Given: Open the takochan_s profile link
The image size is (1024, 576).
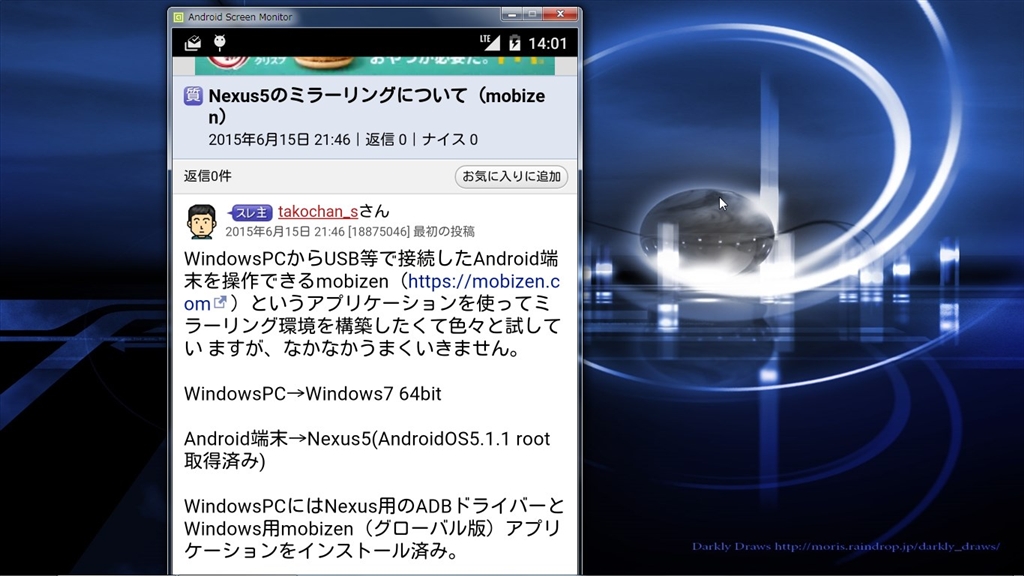Looking at the screenshot, I should point(318,212).
